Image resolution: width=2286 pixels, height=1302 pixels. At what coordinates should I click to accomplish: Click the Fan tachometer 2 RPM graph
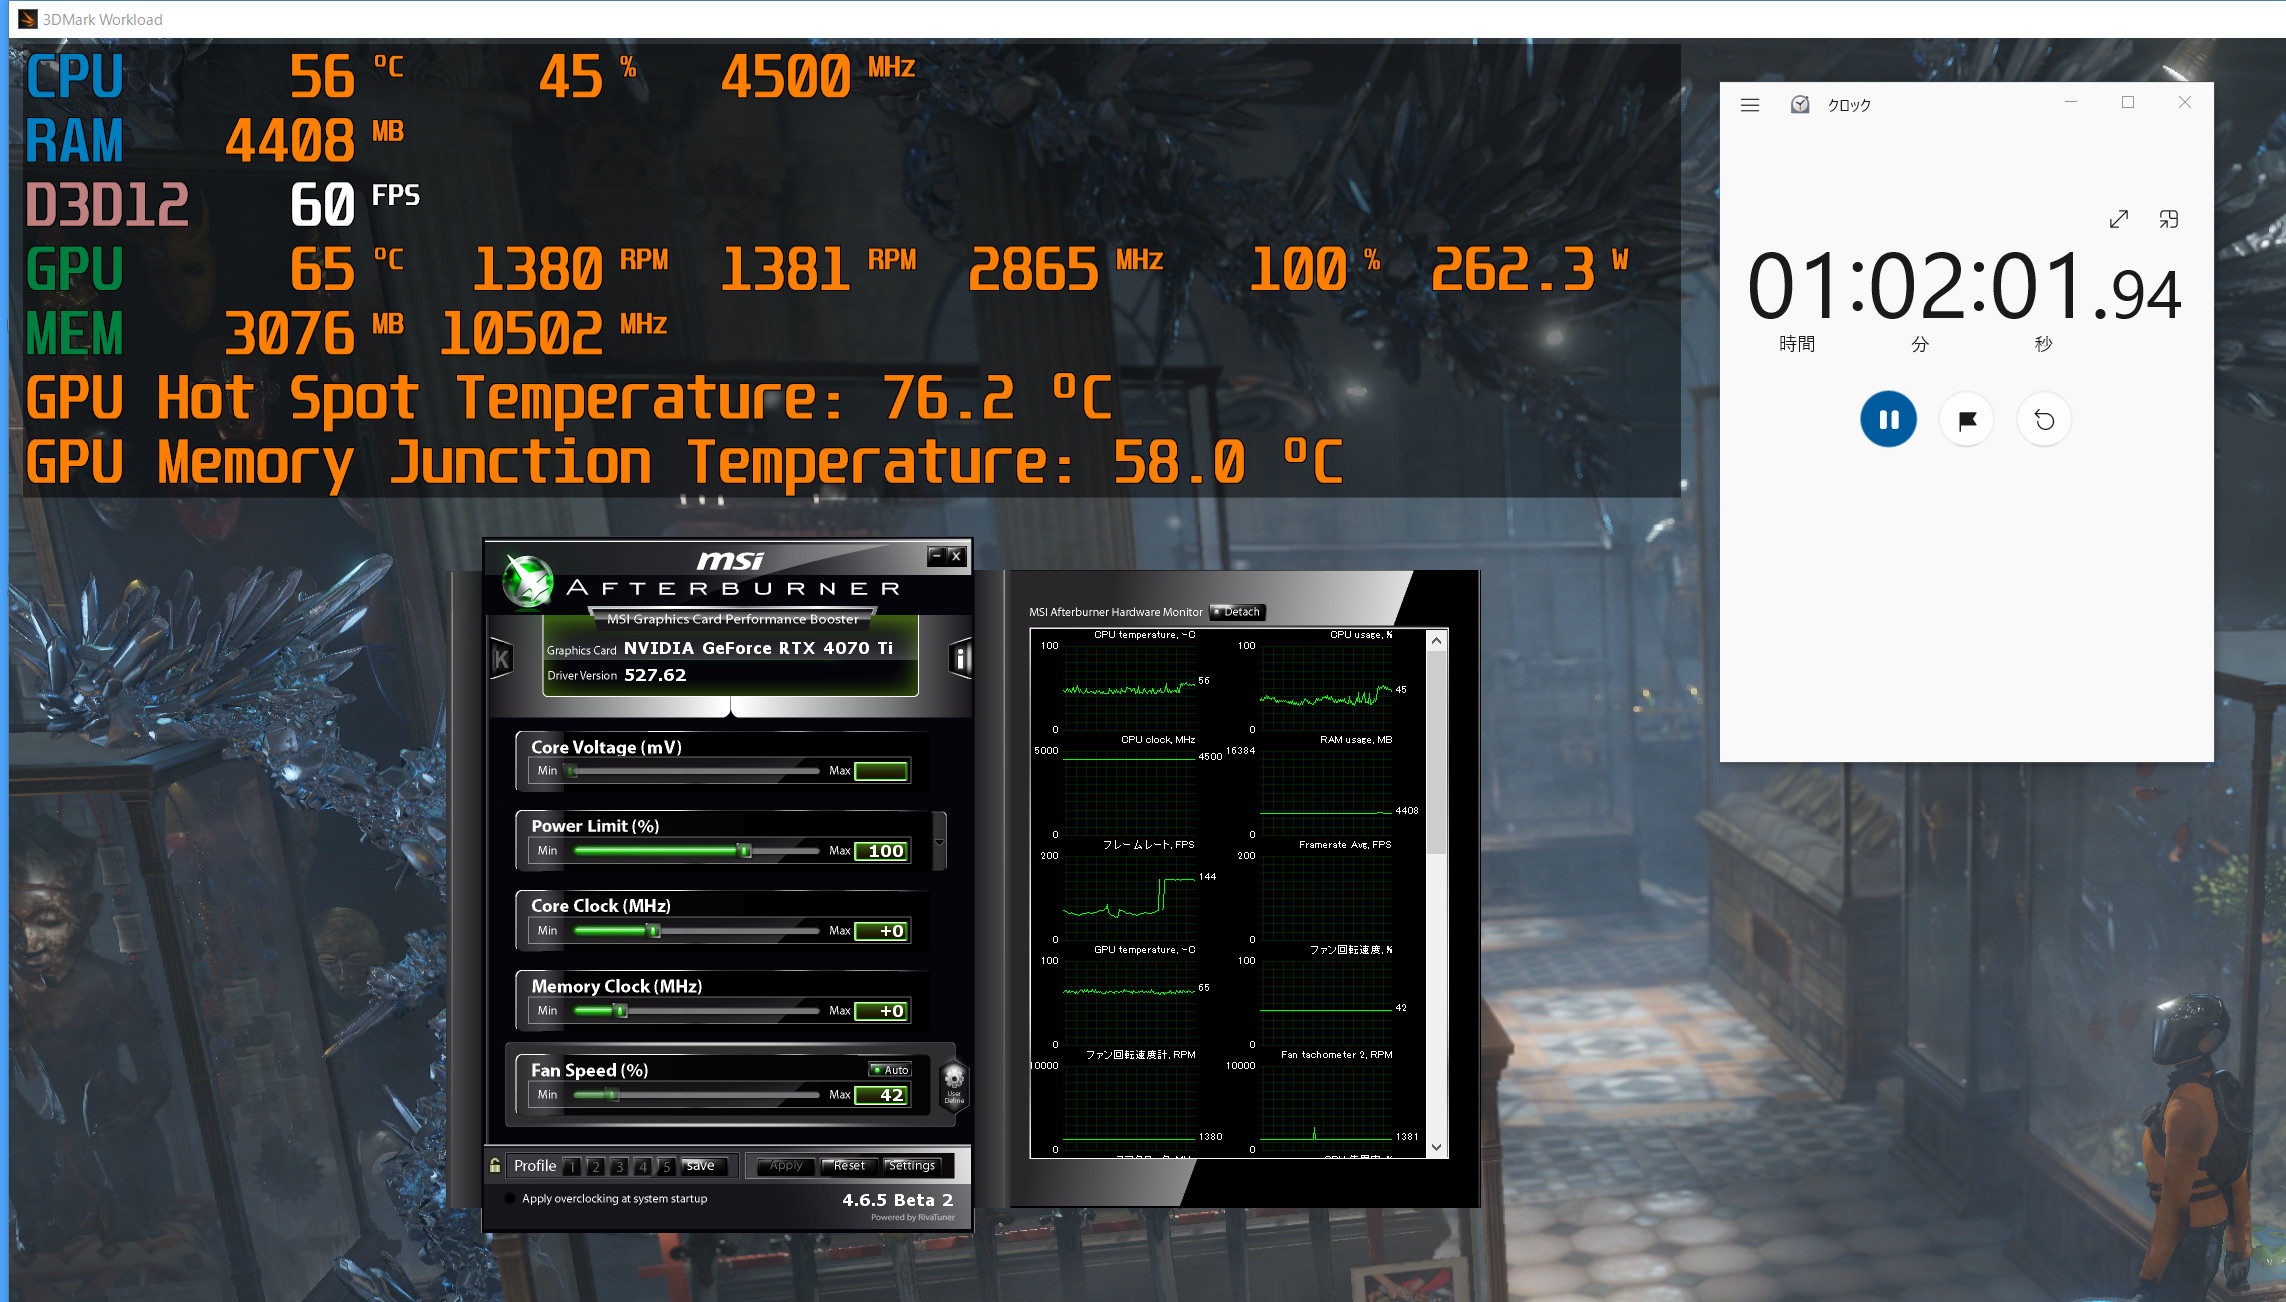pyautogui.click(x=1326, y=1107)
